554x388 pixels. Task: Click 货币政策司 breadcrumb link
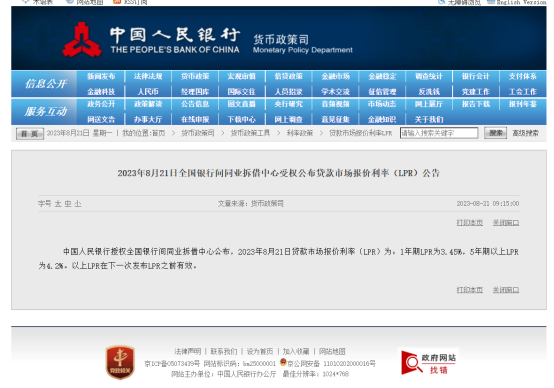198,133
